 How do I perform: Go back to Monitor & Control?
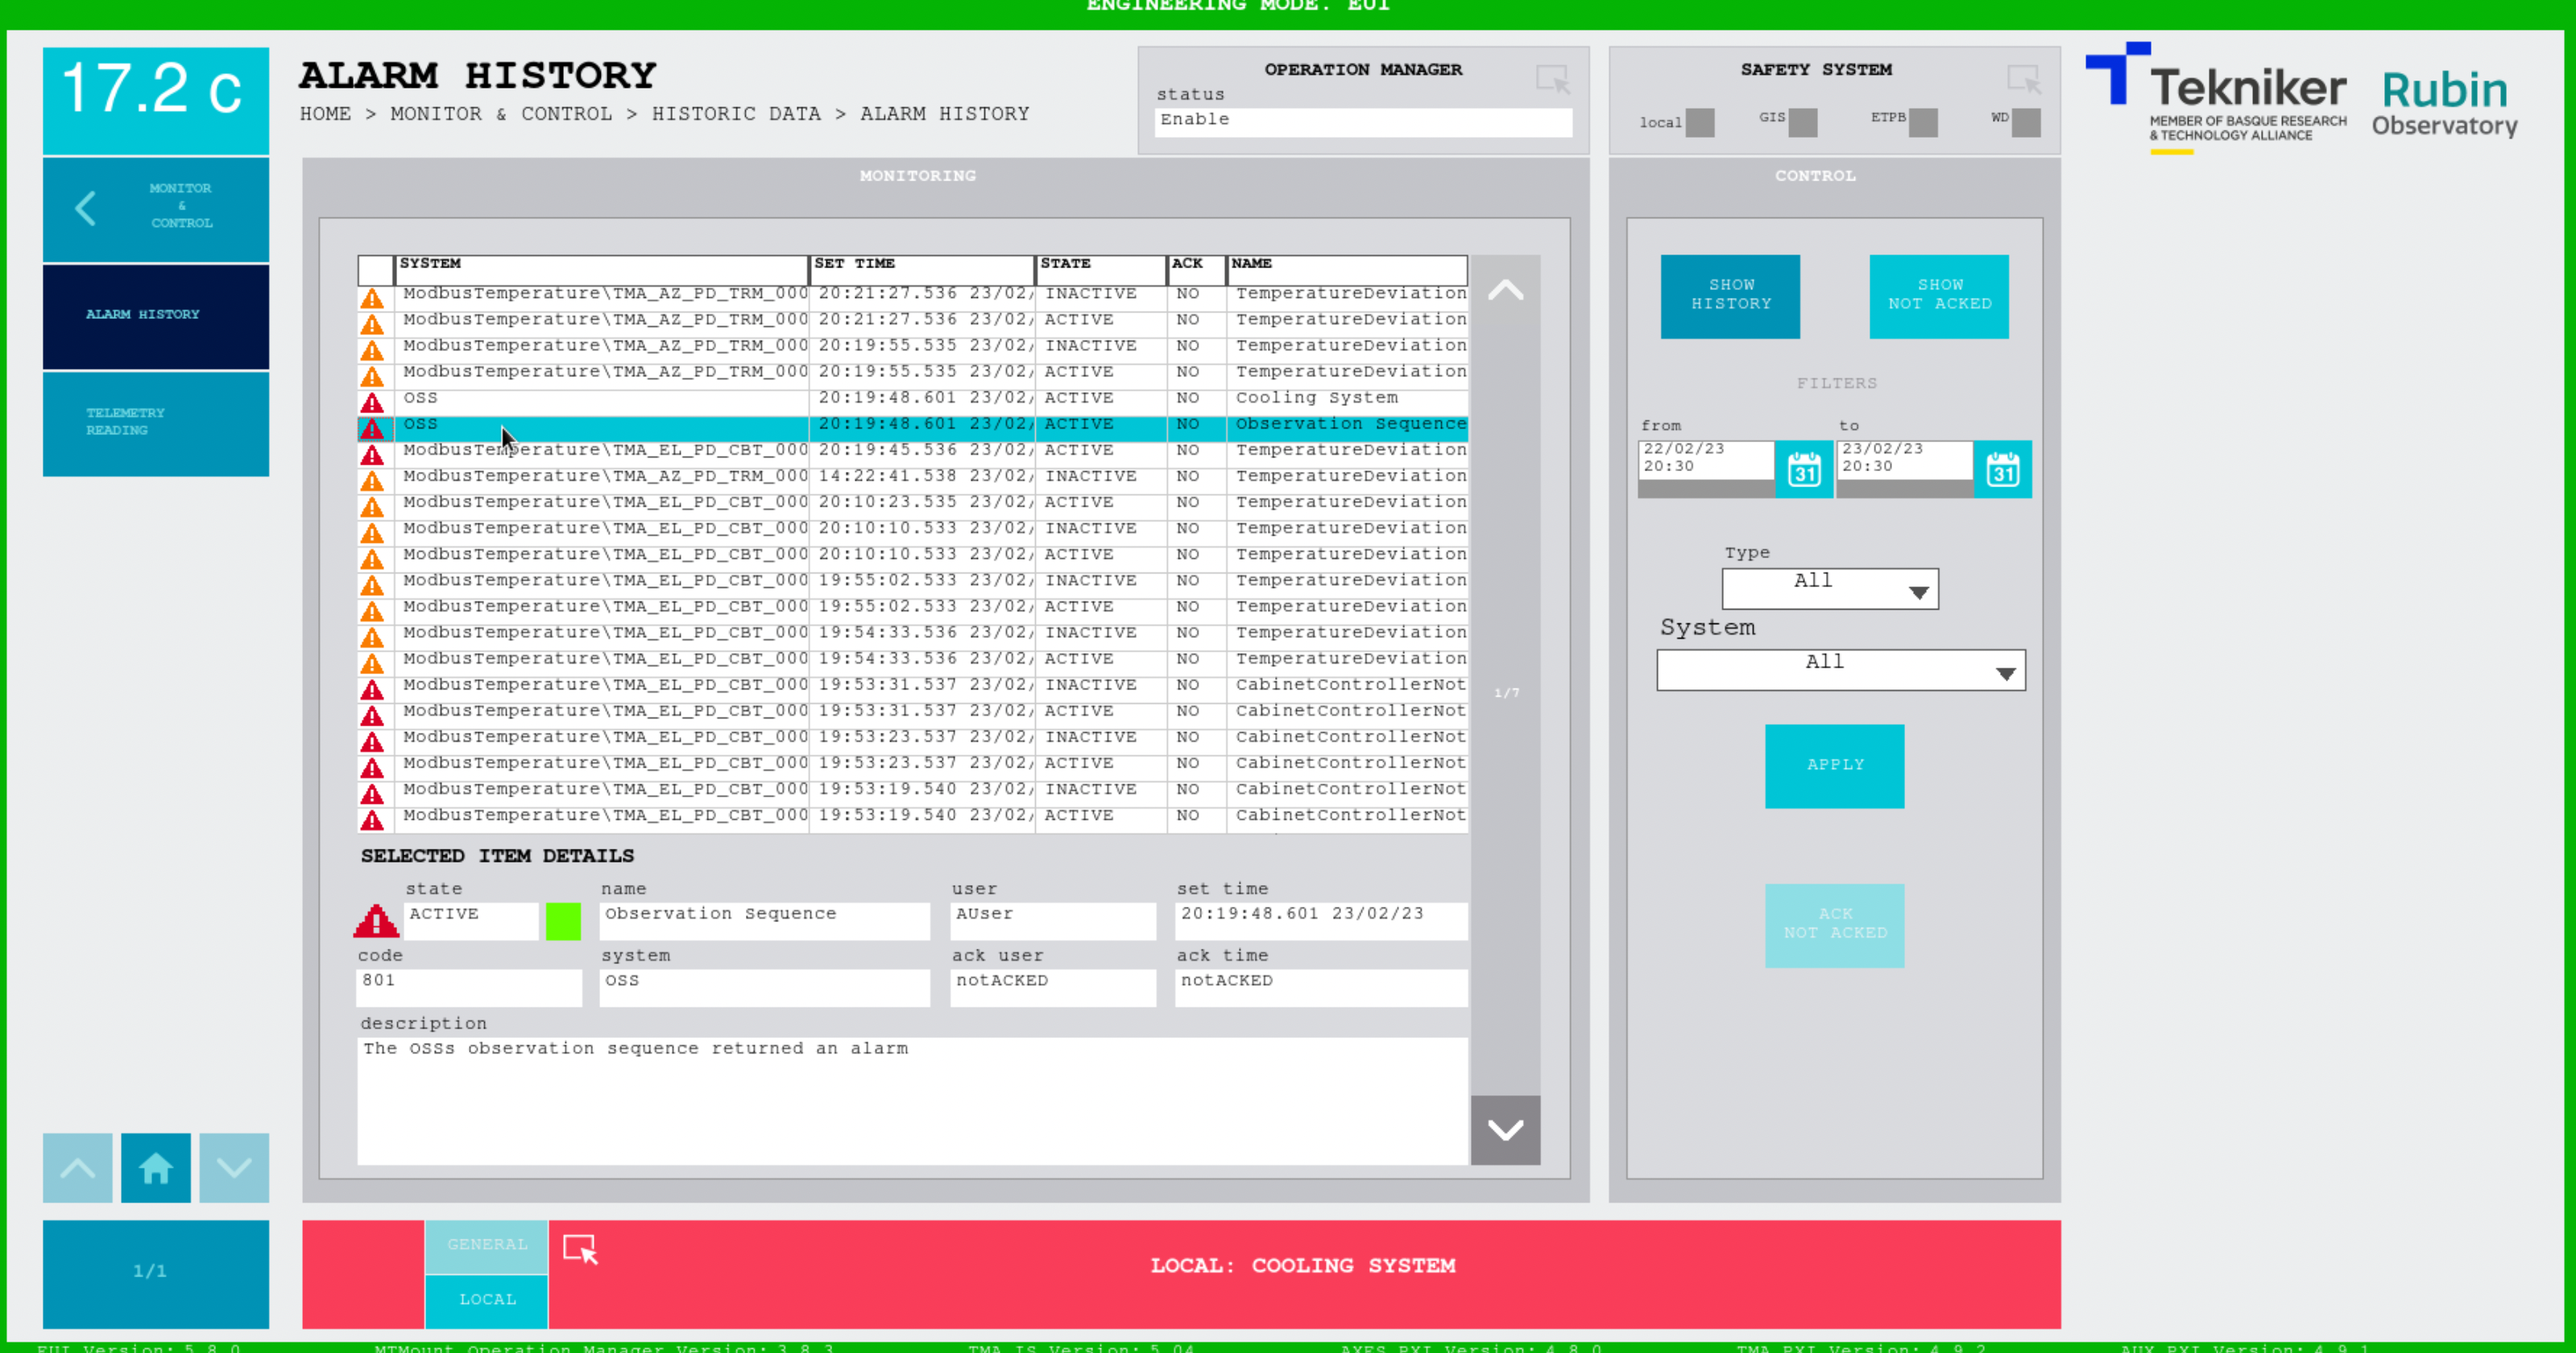pyautogui.click(x=155, y=208)
